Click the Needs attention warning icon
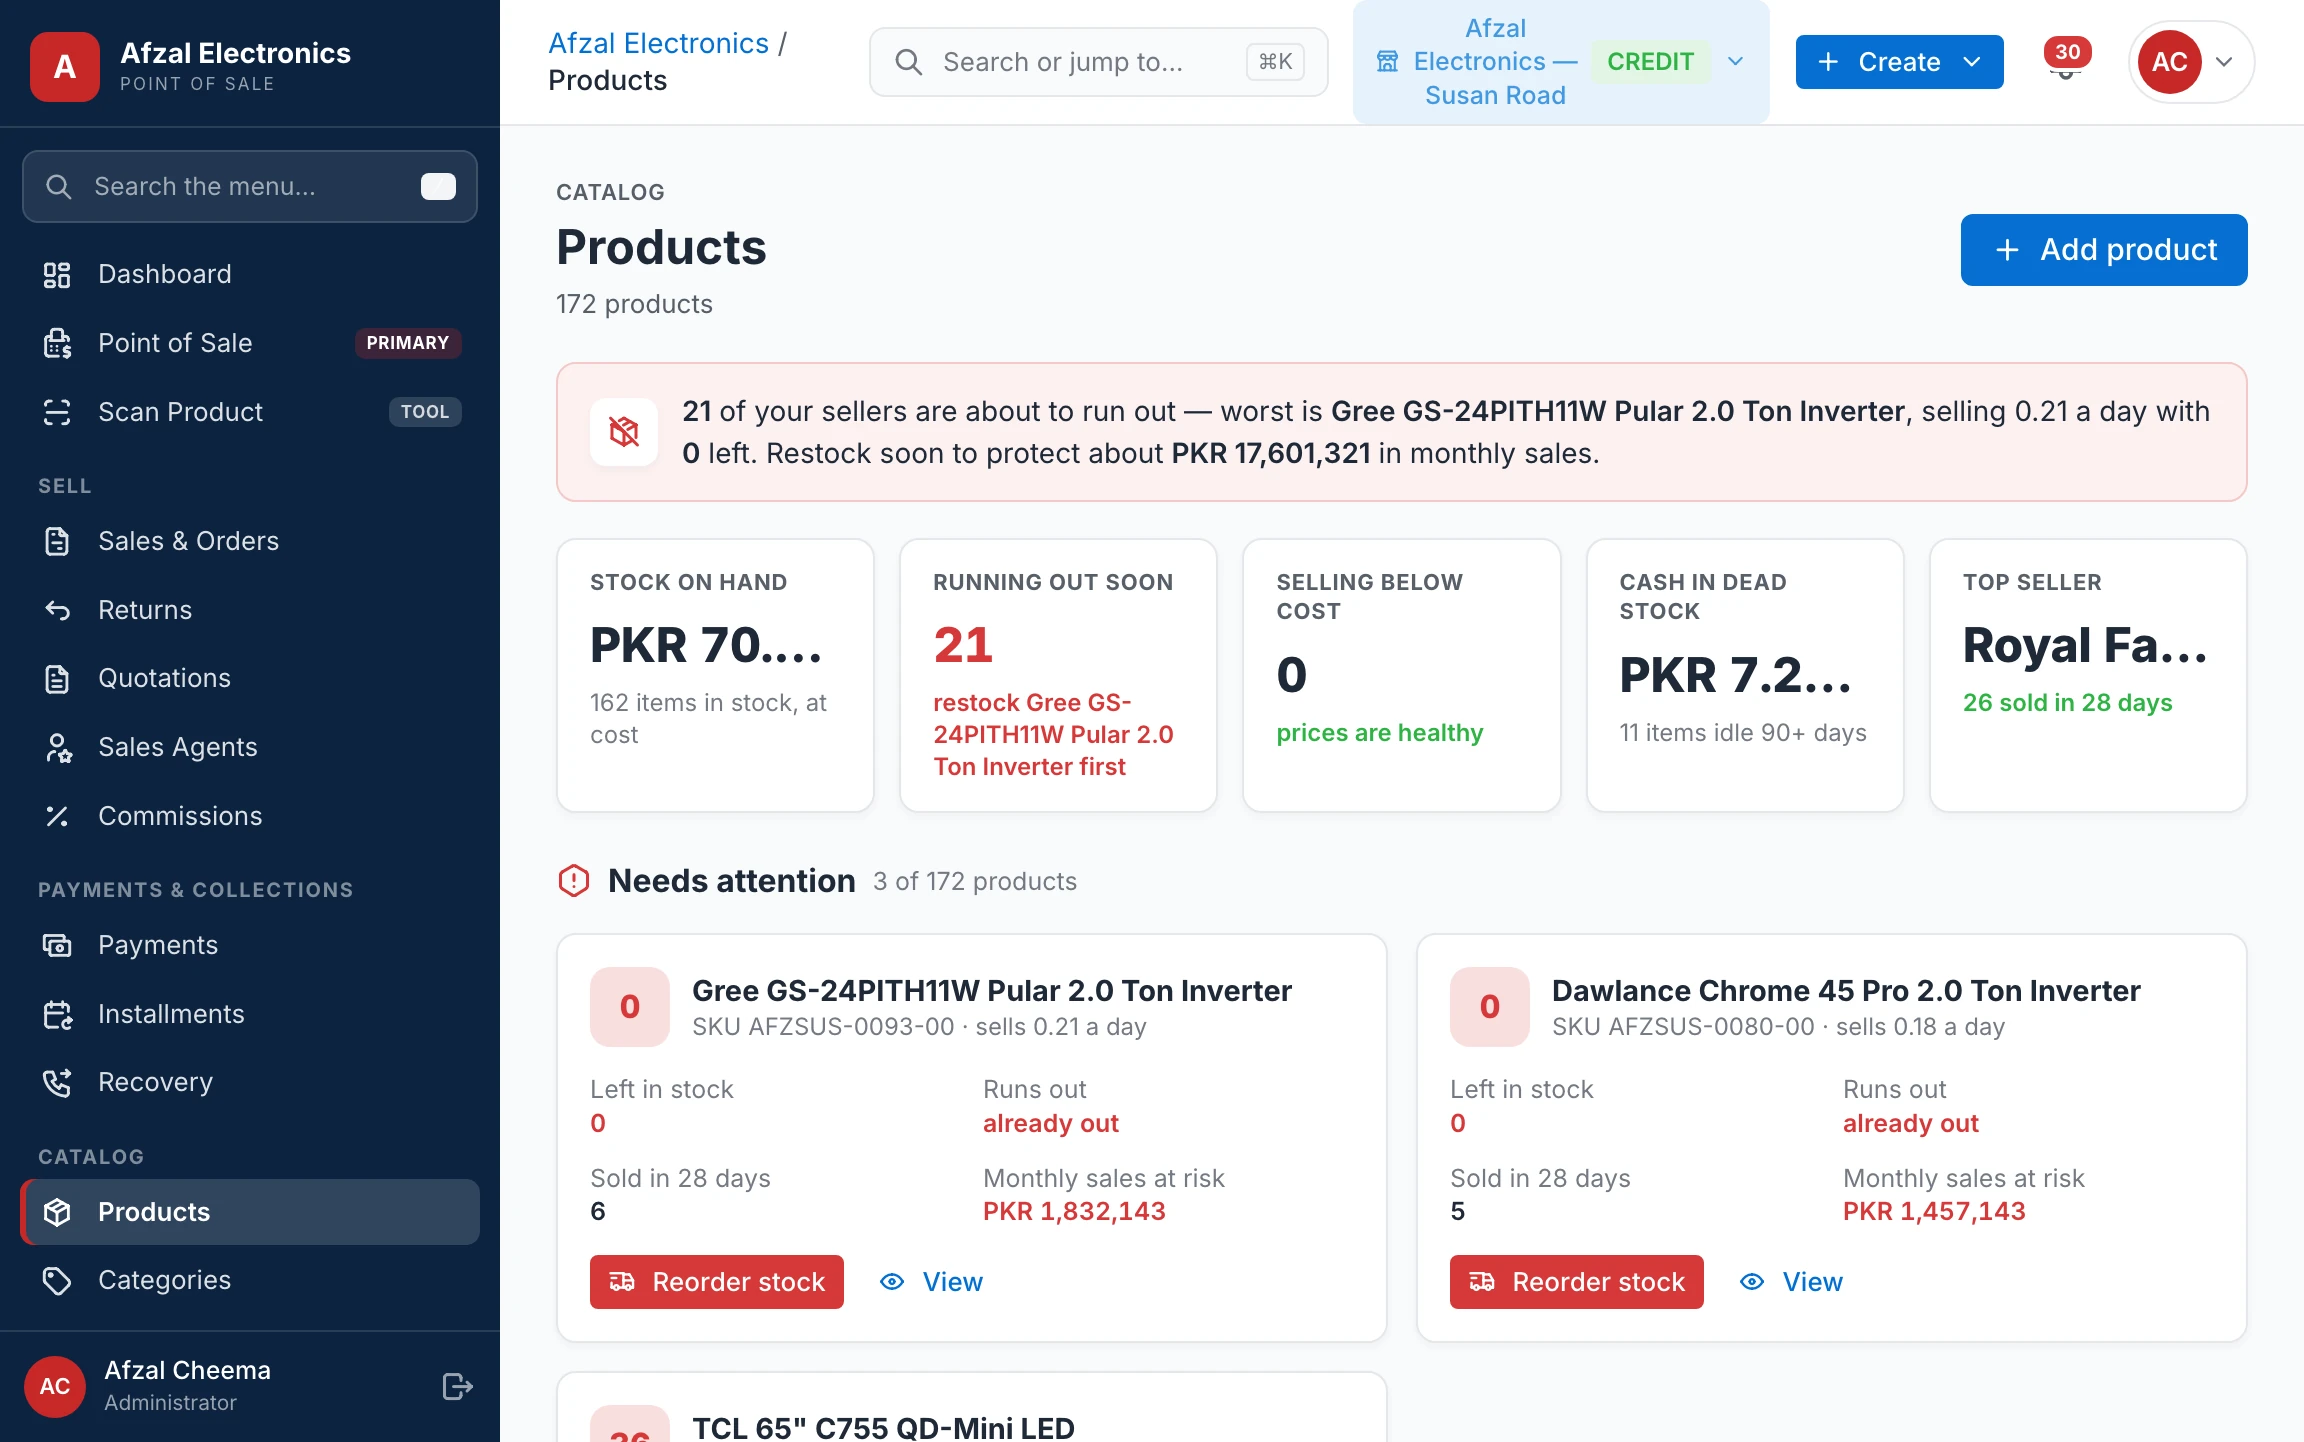 coord(574,881)
